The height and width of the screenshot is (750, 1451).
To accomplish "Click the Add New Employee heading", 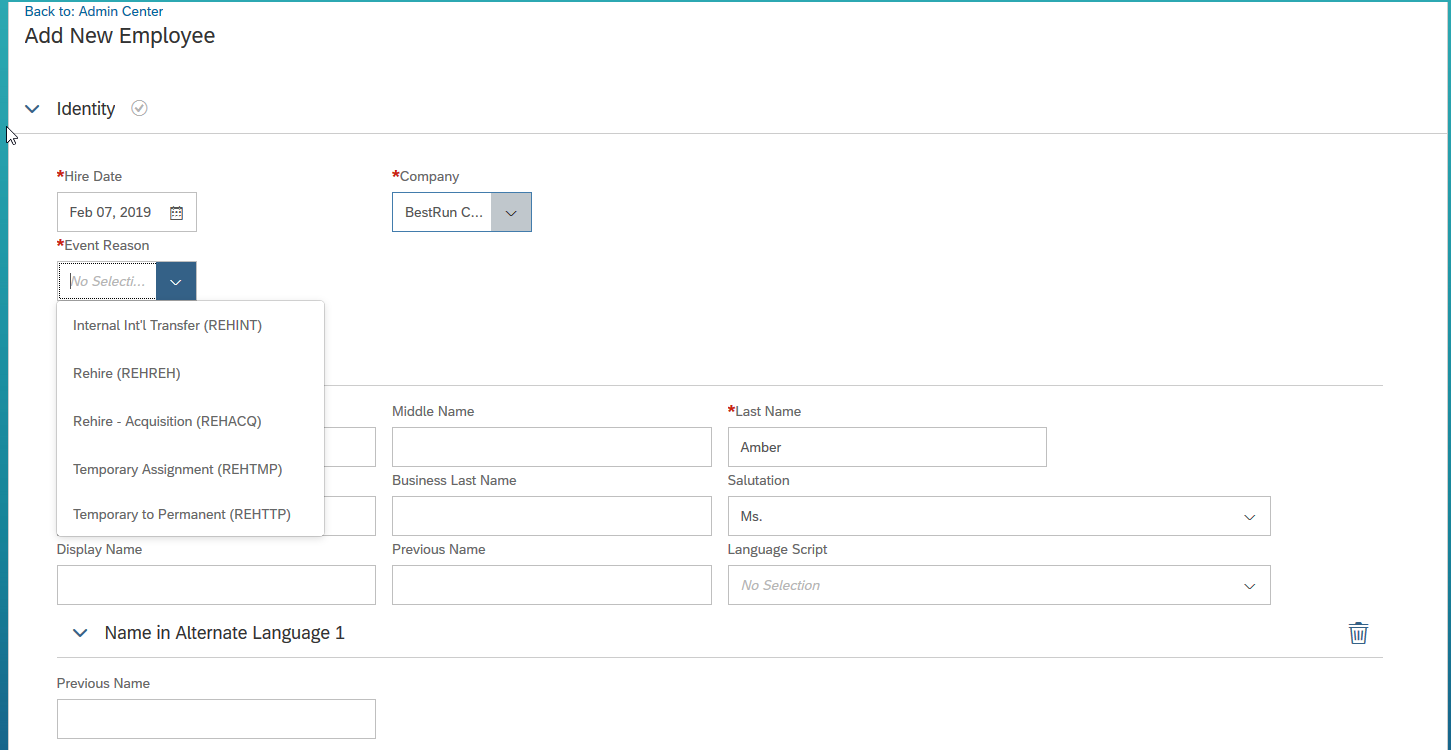I will coord(120,36).
